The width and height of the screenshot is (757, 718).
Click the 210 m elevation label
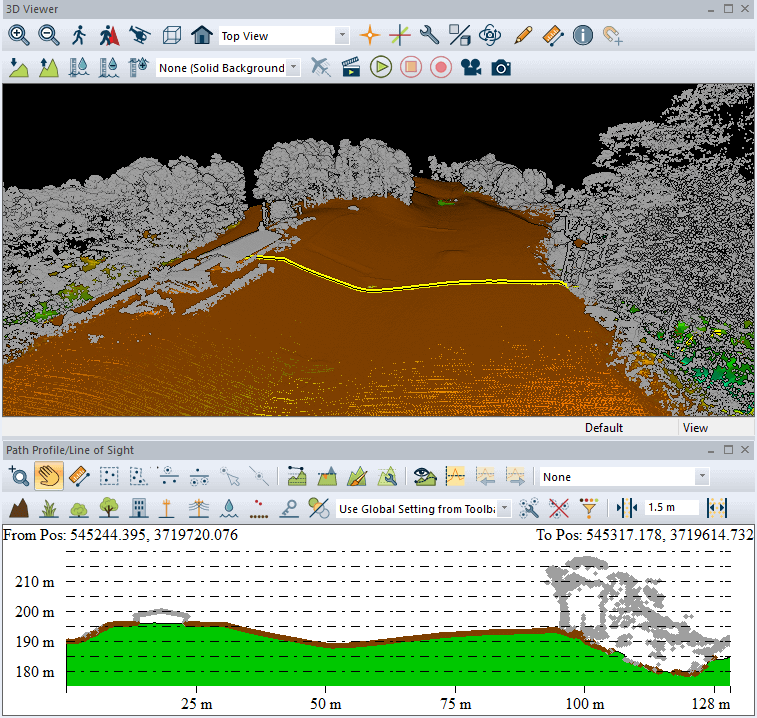[x=34, y=581]
